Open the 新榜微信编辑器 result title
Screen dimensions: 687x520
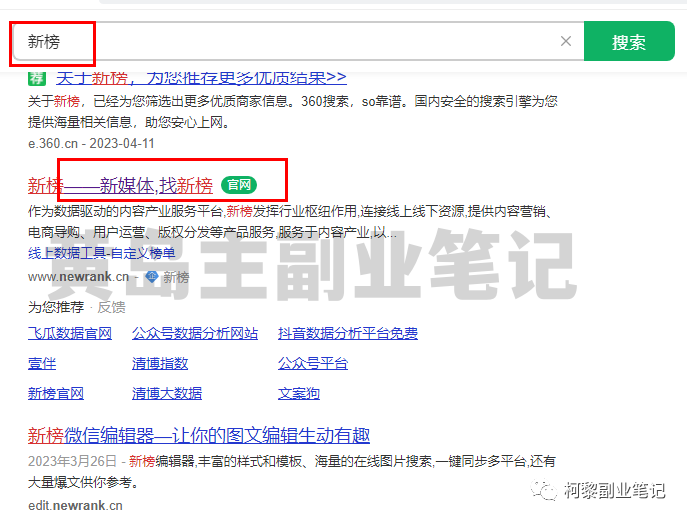198,435
